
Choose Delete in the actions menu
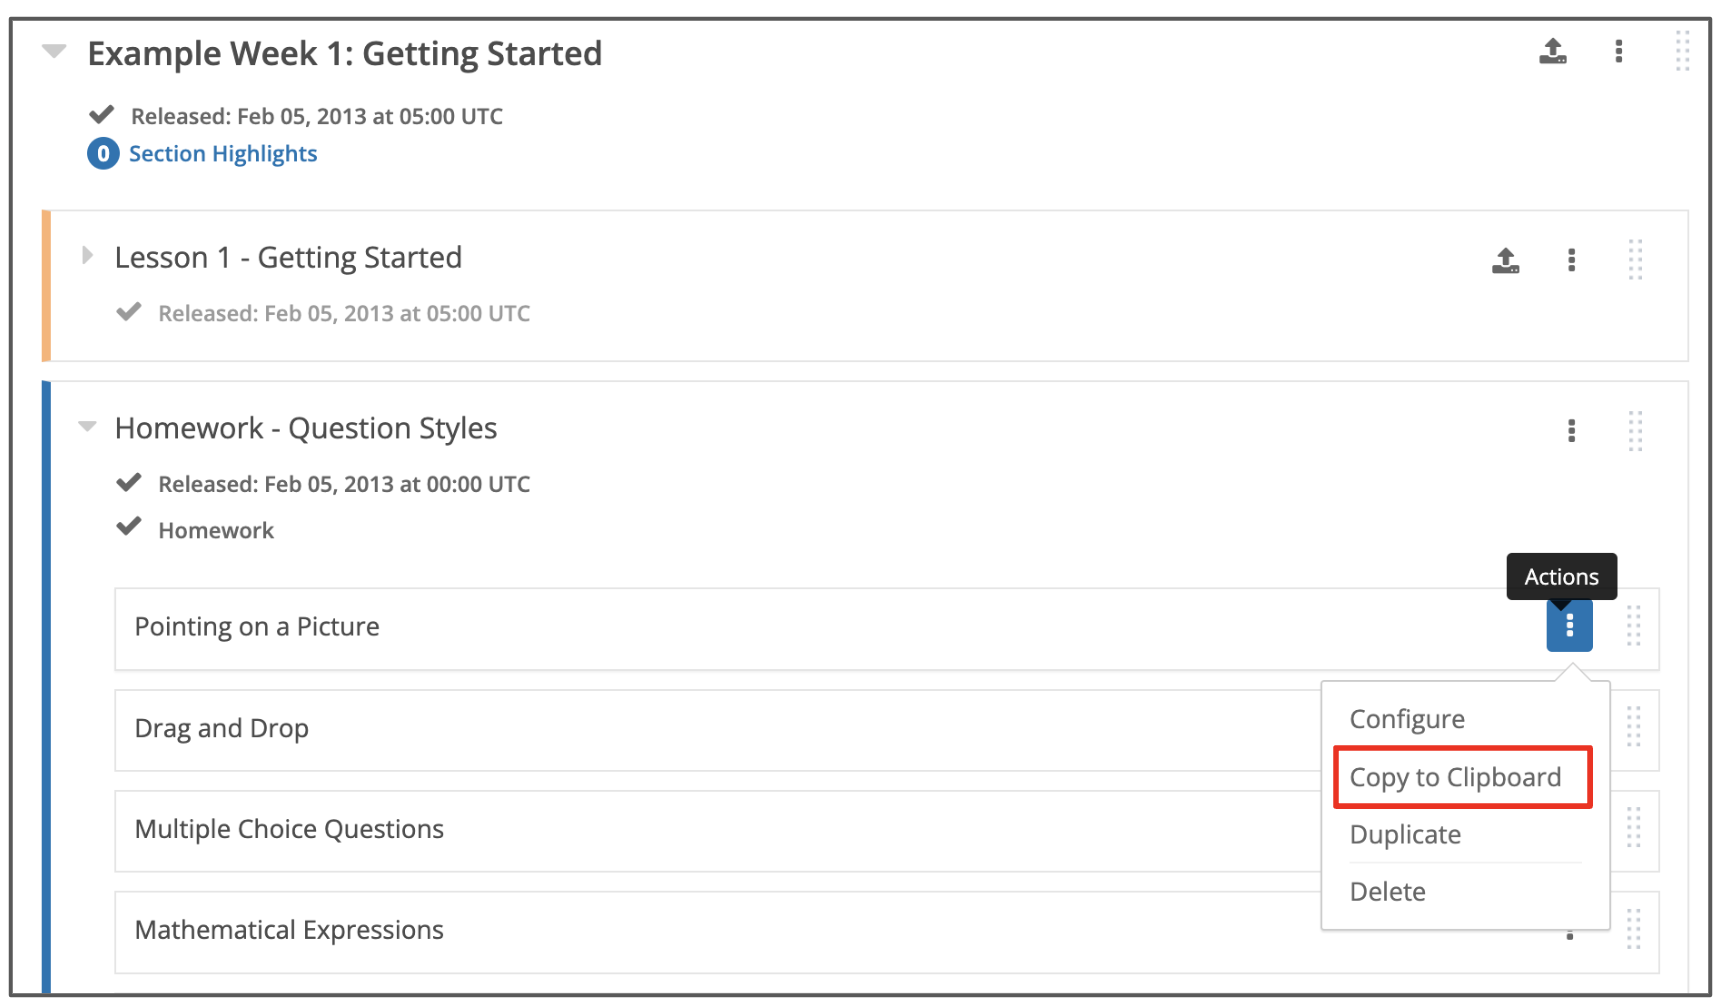point(1387,891)
